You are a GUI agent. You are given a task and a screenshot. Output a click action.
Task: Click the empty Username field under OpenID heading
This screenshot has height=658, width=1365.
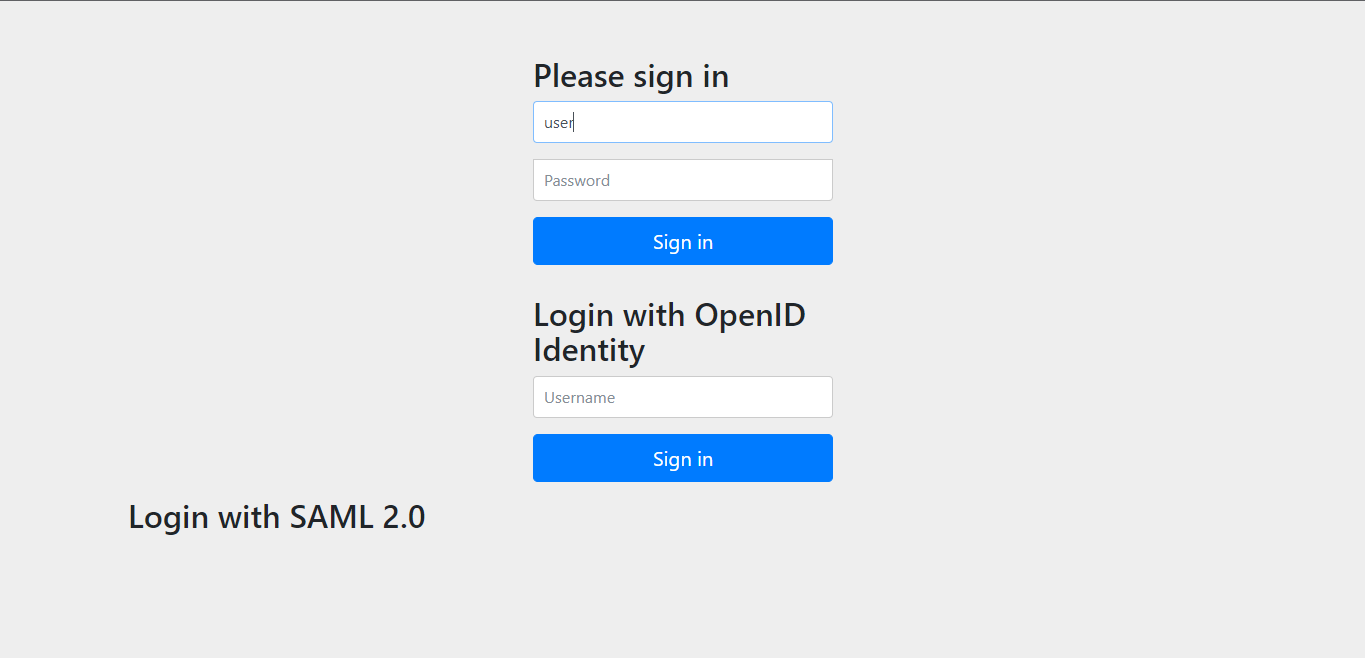click(682, 397)
